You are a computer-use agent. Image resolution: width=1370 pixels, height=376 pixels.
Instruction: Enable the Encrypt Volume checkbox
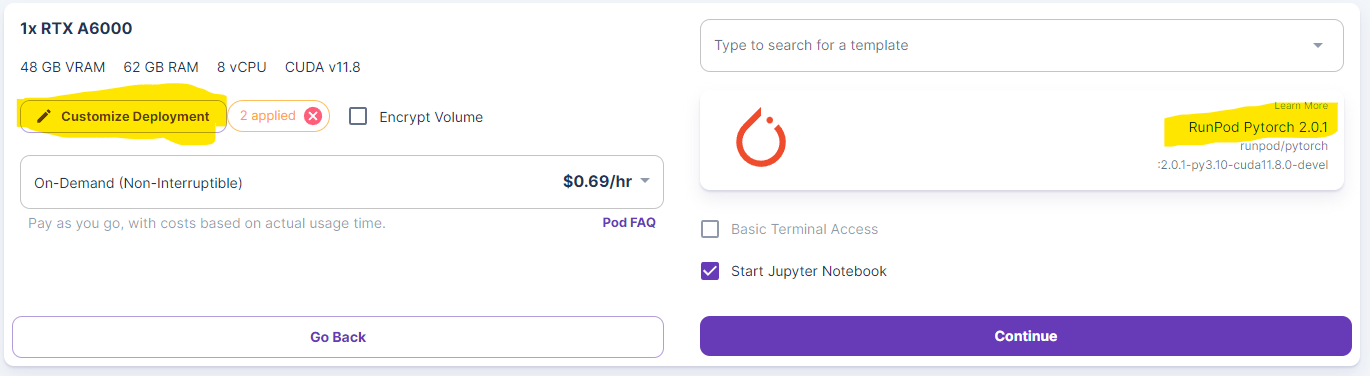click(x=358, y=117)
